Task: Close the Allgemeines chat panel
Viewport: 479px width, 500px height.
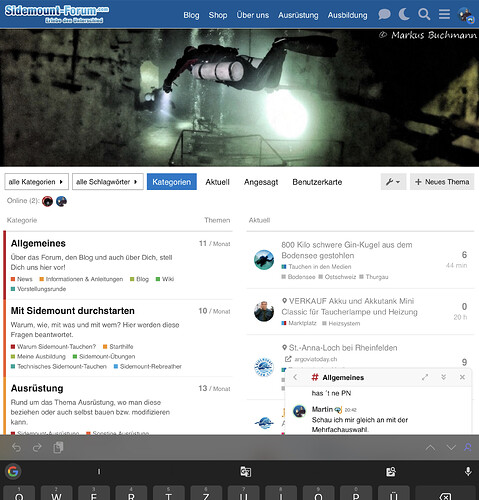Action: point(462,377)
